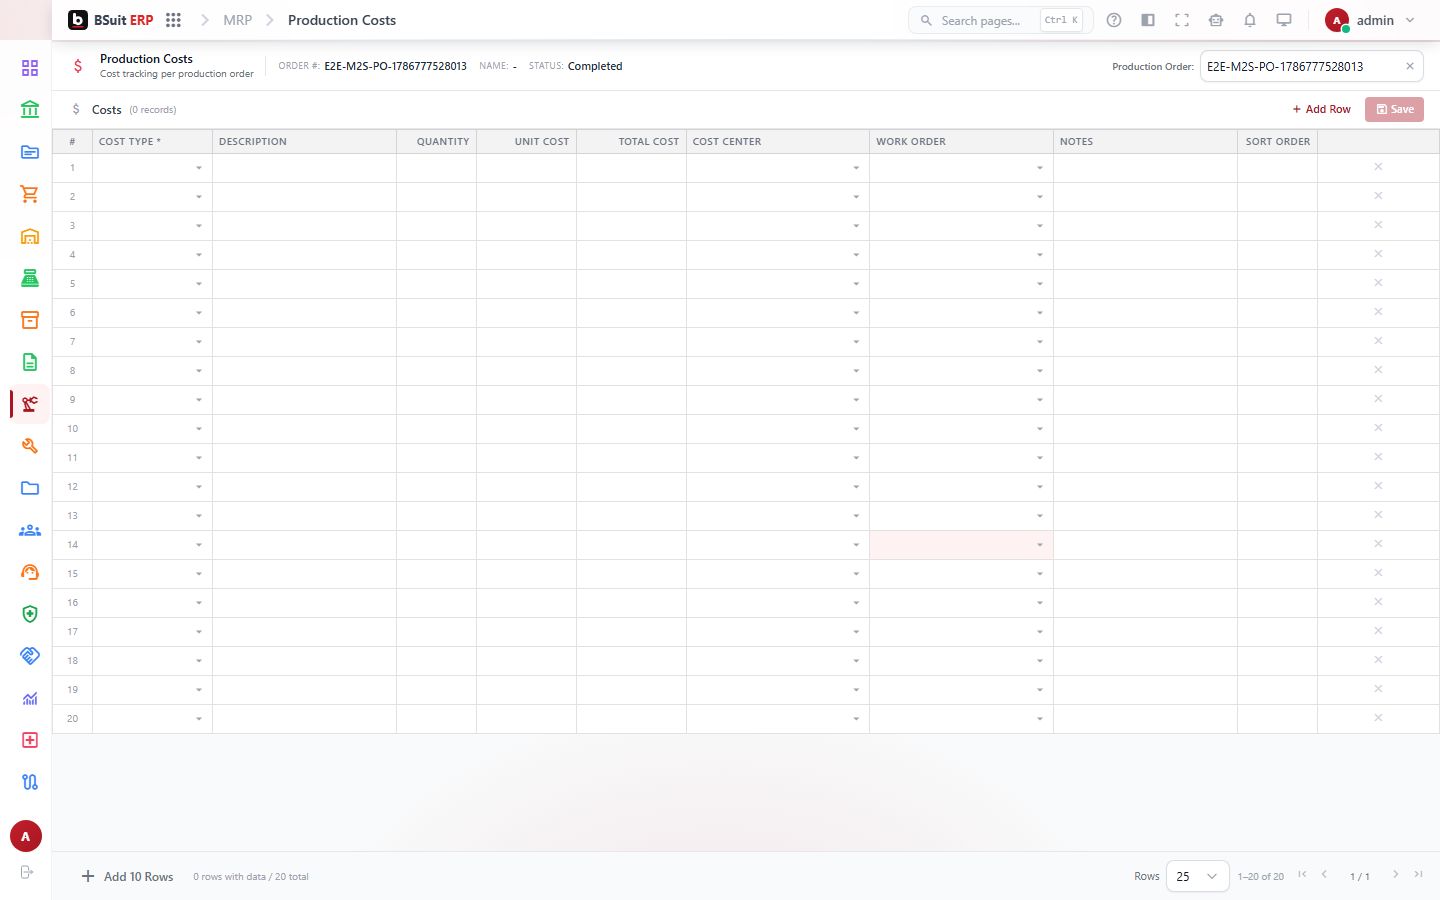Clear the Production Order field
The height and width of the screenshot is (900, 1440).
click(x=1410, y=66)
